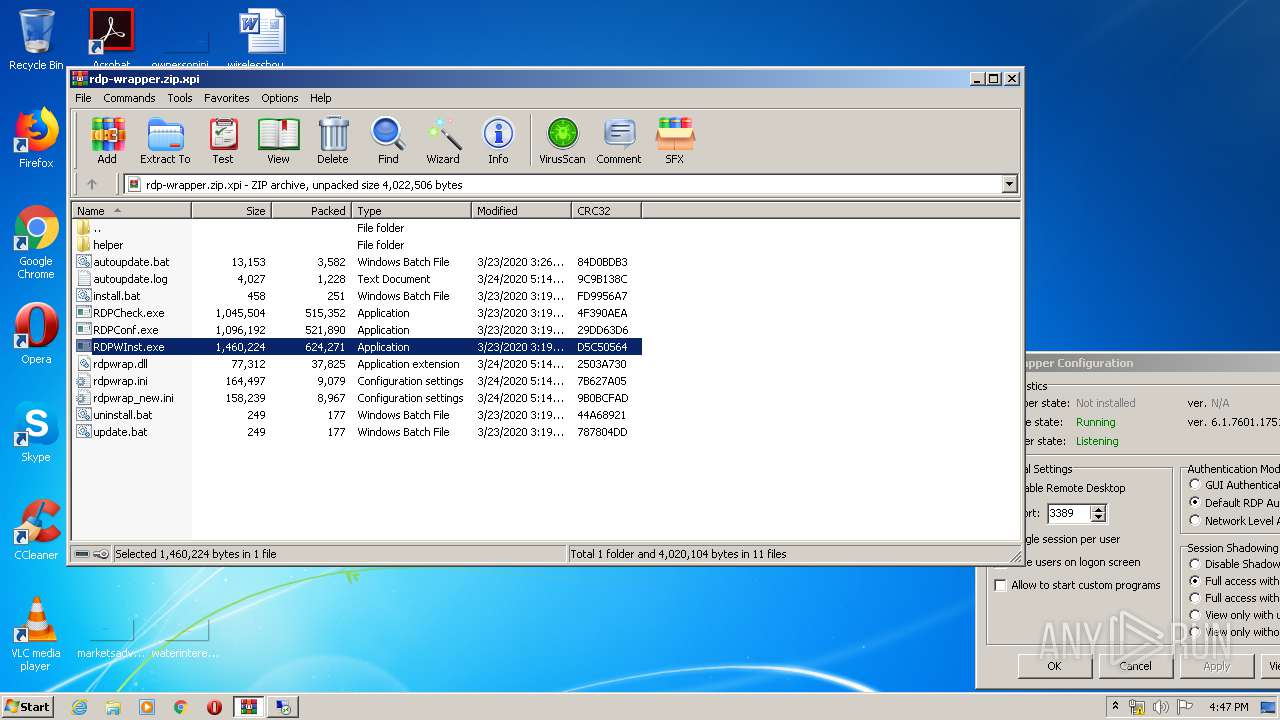The image size is (1280, 720).
Task: Select Network Level Authentication radio
Action: coord(1195,520)
